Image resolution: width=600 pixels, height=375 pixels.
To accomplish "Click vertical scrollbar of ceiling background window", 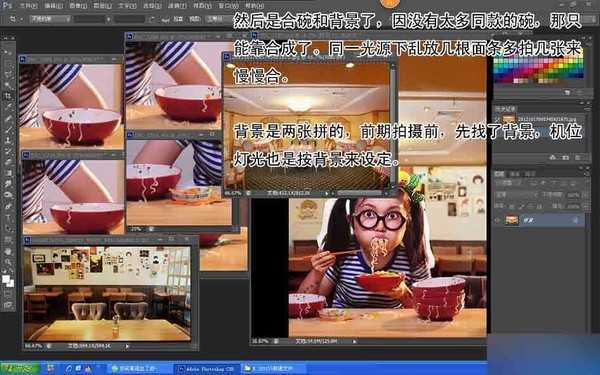I will 393,127.
